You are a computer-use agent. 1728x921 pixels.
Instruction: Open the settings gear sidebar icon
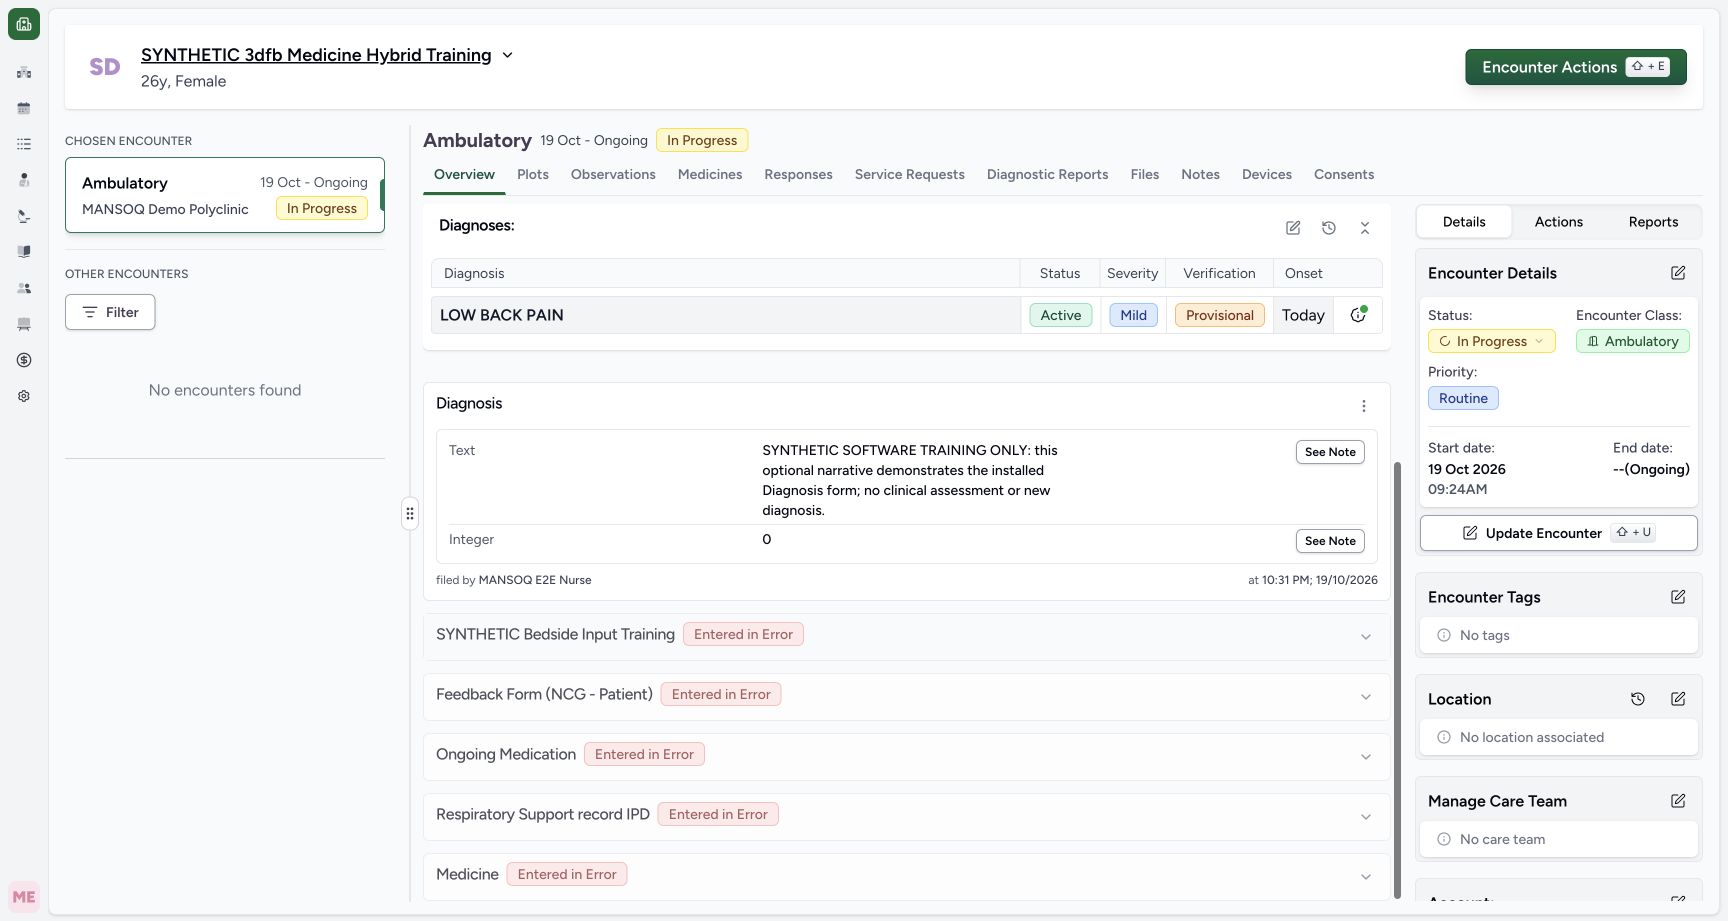pyautogui.click(x=24, y=396)
